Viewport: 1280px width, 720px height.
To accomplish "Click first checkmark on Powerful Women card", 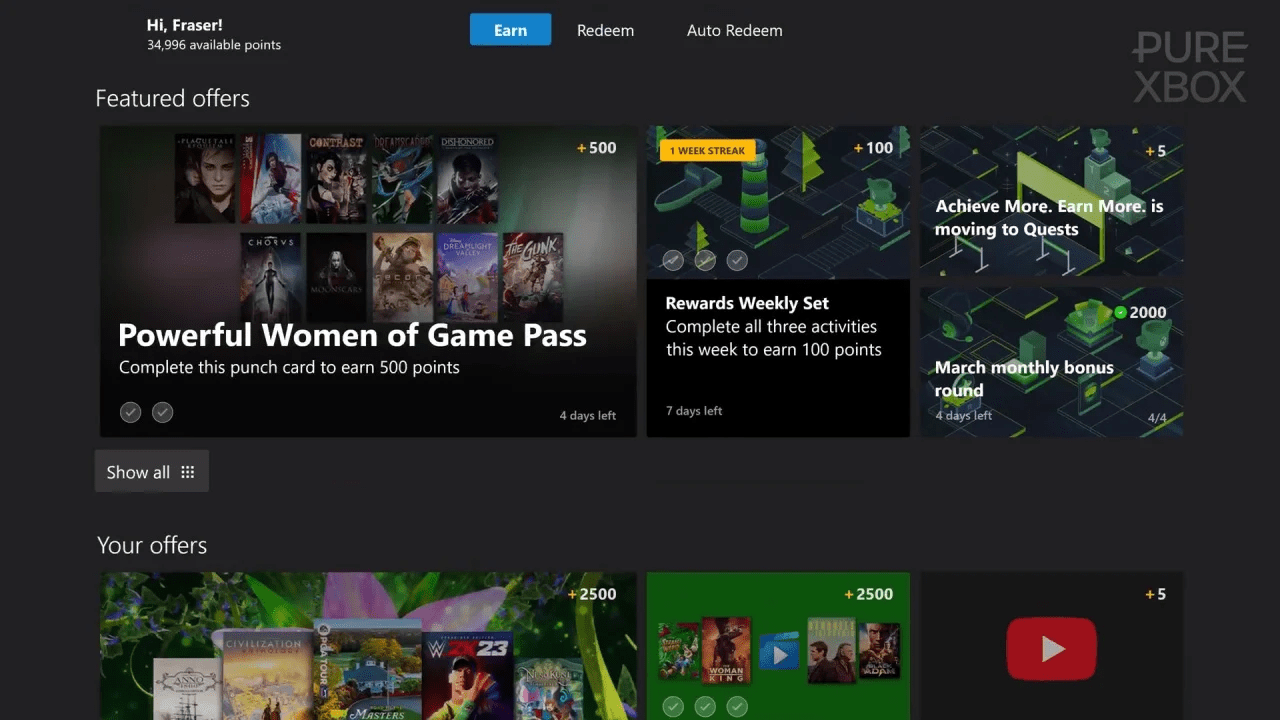I will tap(130, 412).
